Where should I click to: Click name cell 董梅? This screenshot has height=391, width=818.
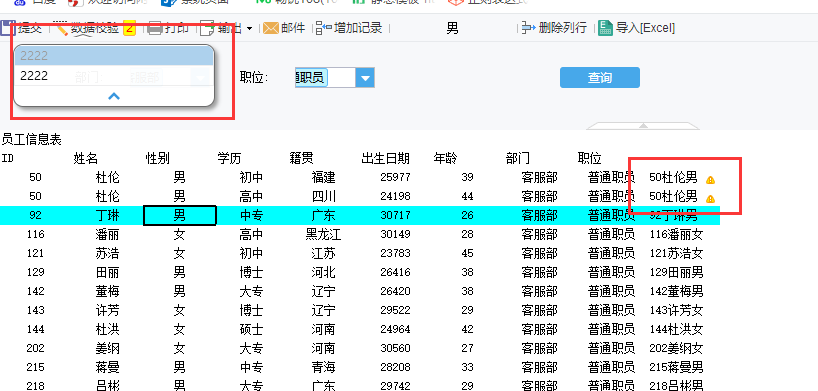(107, 291)
